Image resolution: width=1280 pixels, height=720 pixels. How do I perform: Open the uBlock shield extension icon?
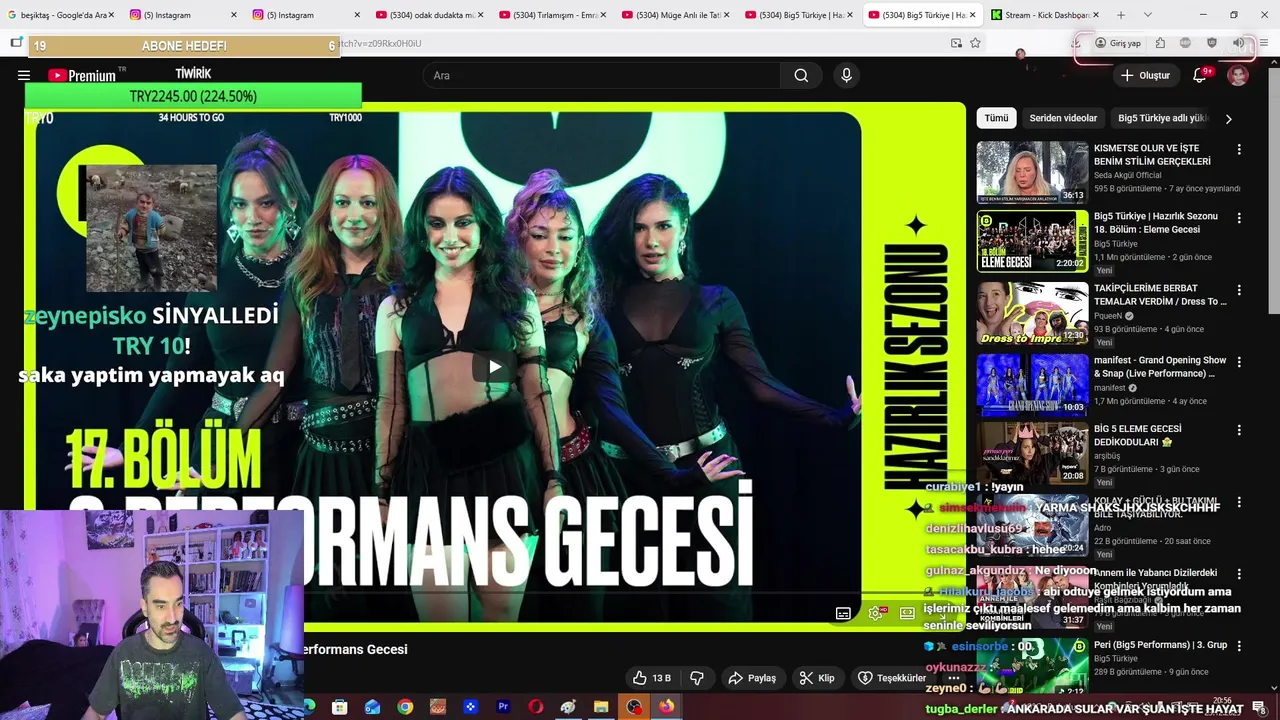click(x=1212, y=43)
